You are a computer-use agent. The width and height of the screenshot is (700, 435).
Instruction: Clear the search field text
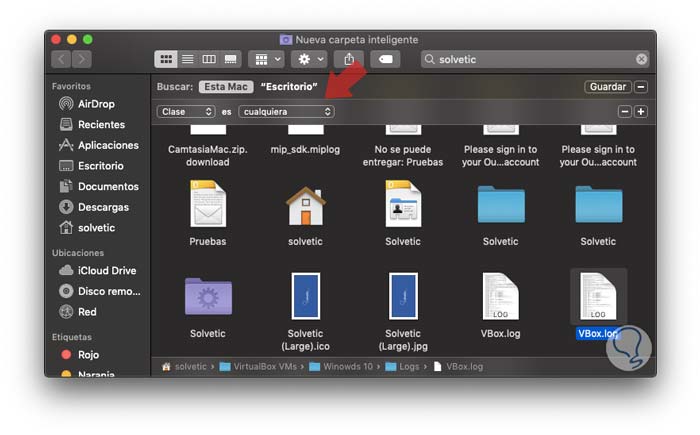(642, 59)
